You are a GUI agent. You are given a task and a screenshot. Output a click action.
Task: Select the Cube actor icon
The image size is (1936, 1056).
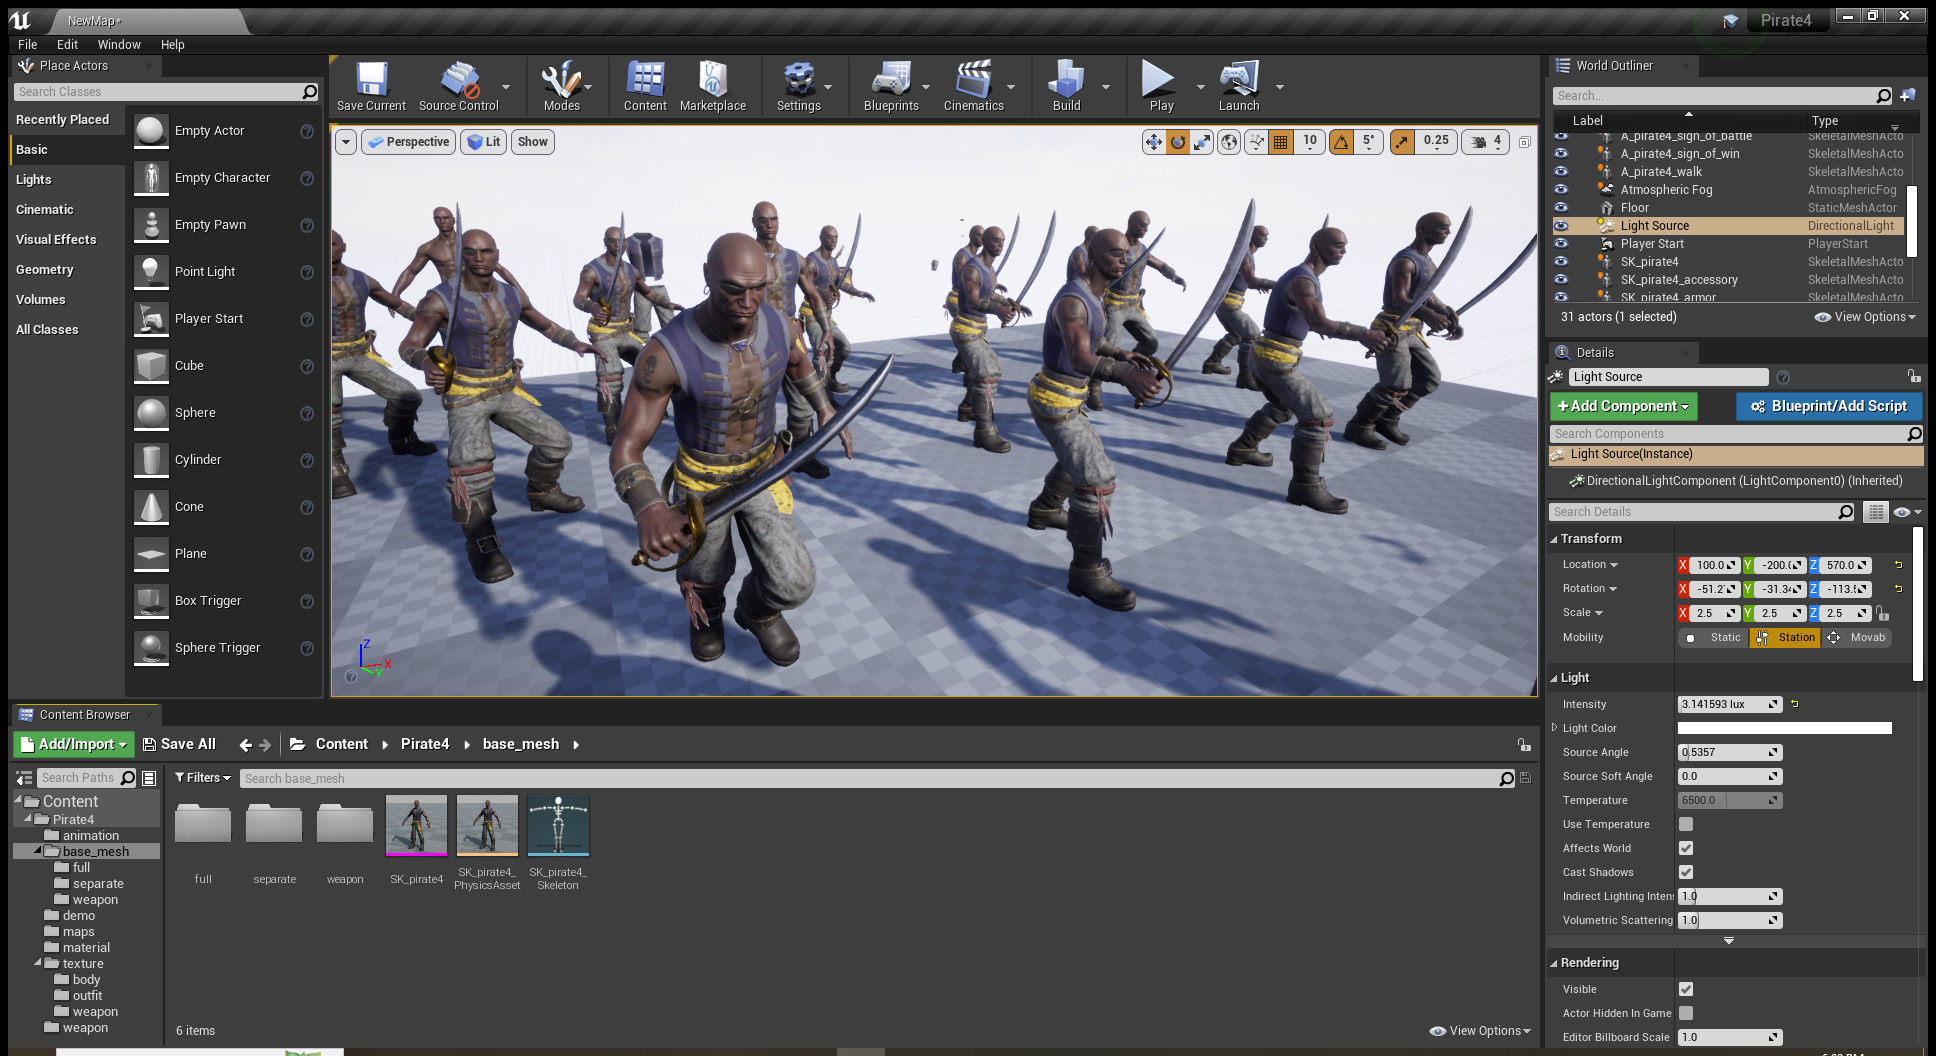coord(151,366)
